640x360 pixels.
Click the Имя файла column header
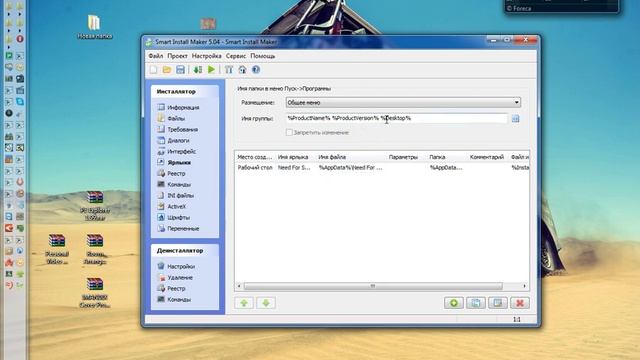pos(351,157)
